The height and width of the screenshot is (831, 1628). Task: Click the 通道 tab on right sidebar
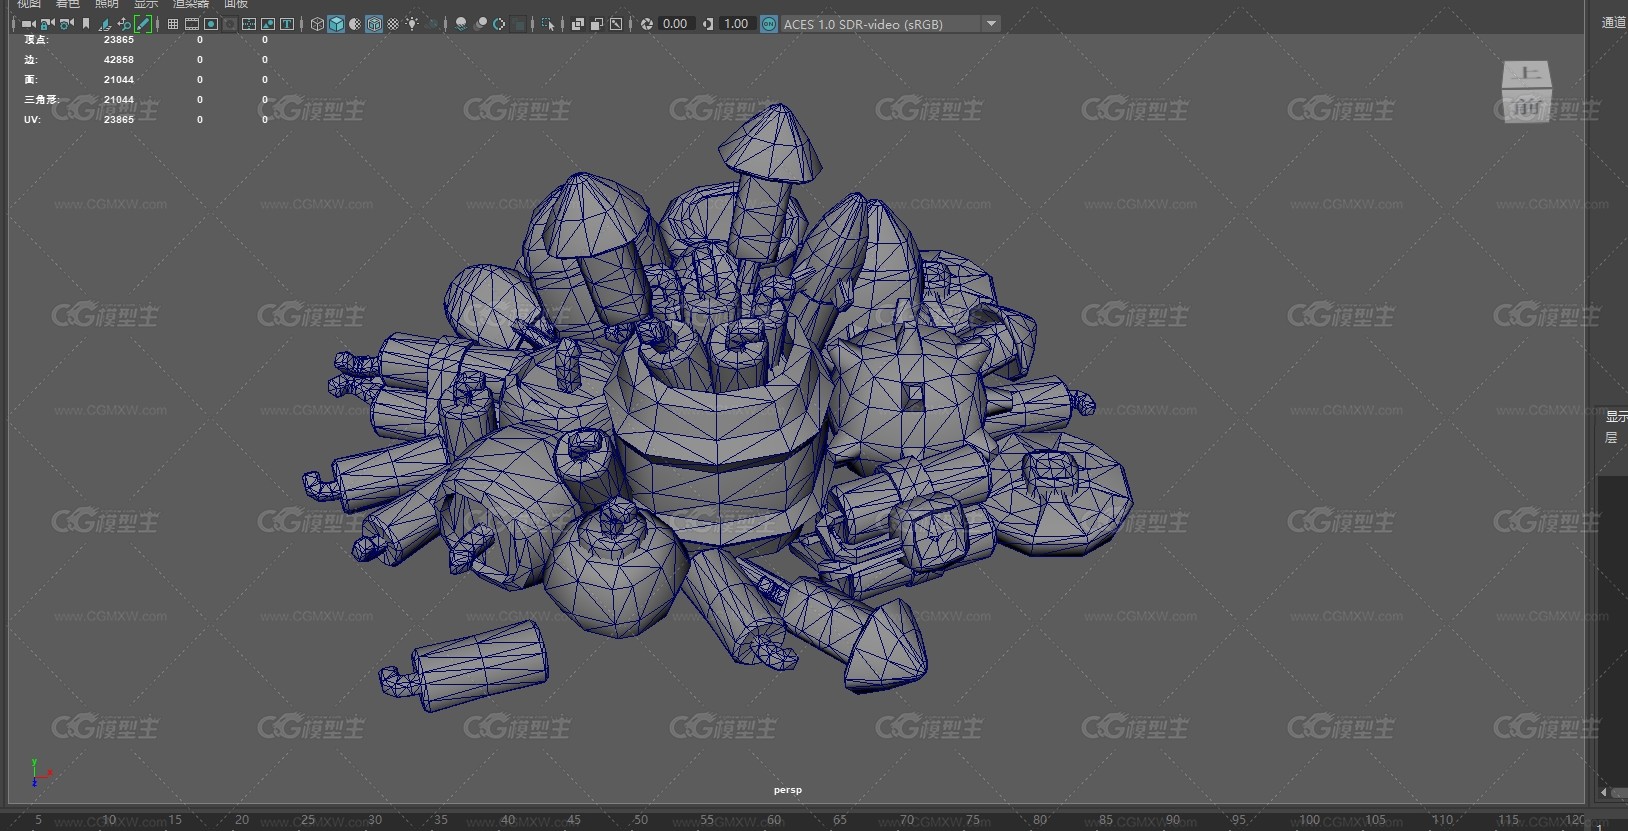pos(1614,22)
